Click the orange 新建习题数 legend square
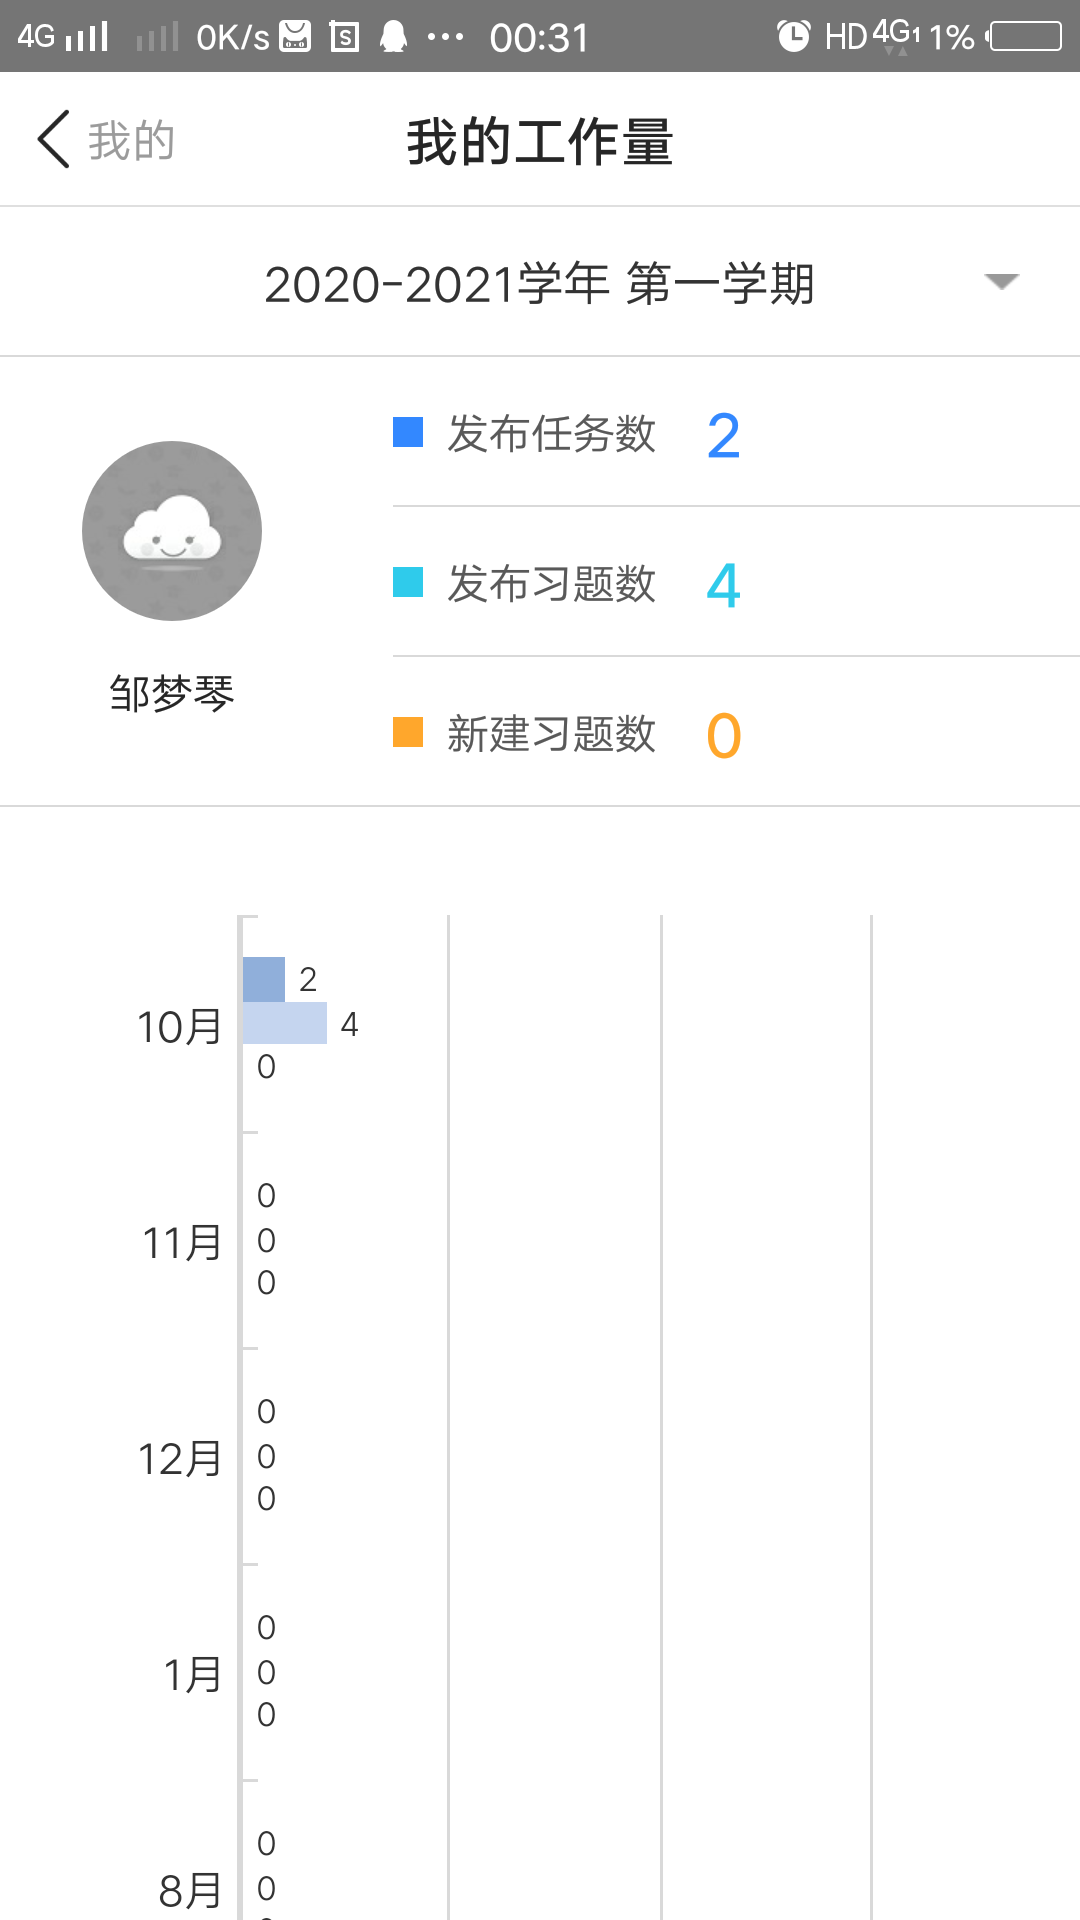 click(x=408, y=732)
